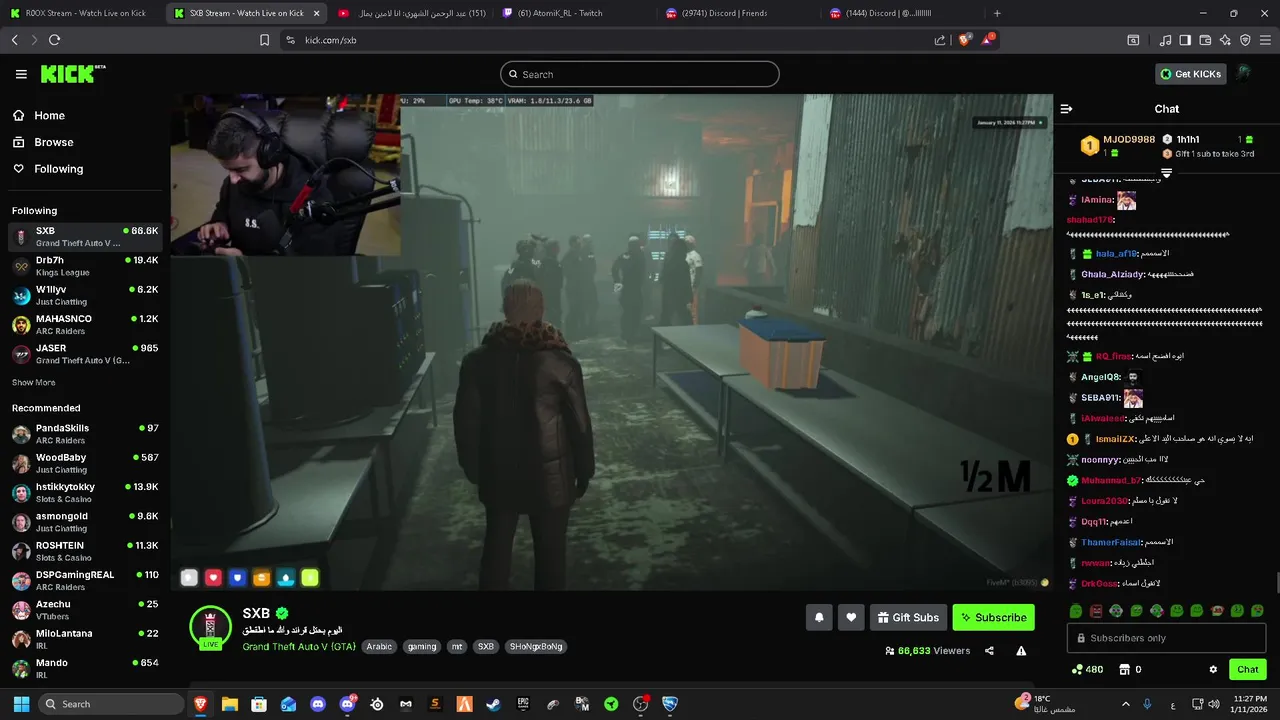This screenshot has height=720, width=1280.
Task: Click the KICK logo
Action: click(x=72, y=74)
